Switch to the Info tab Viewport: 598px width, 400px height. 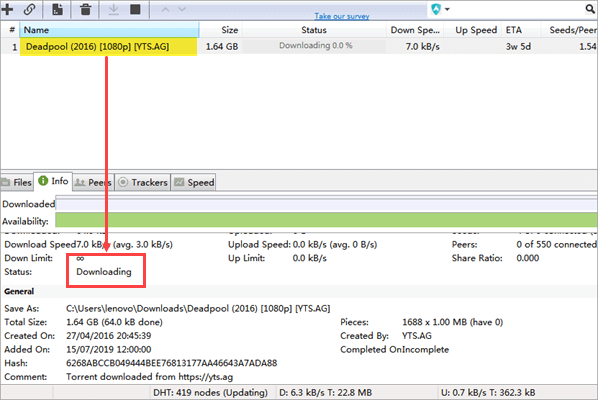click(53, 181)
